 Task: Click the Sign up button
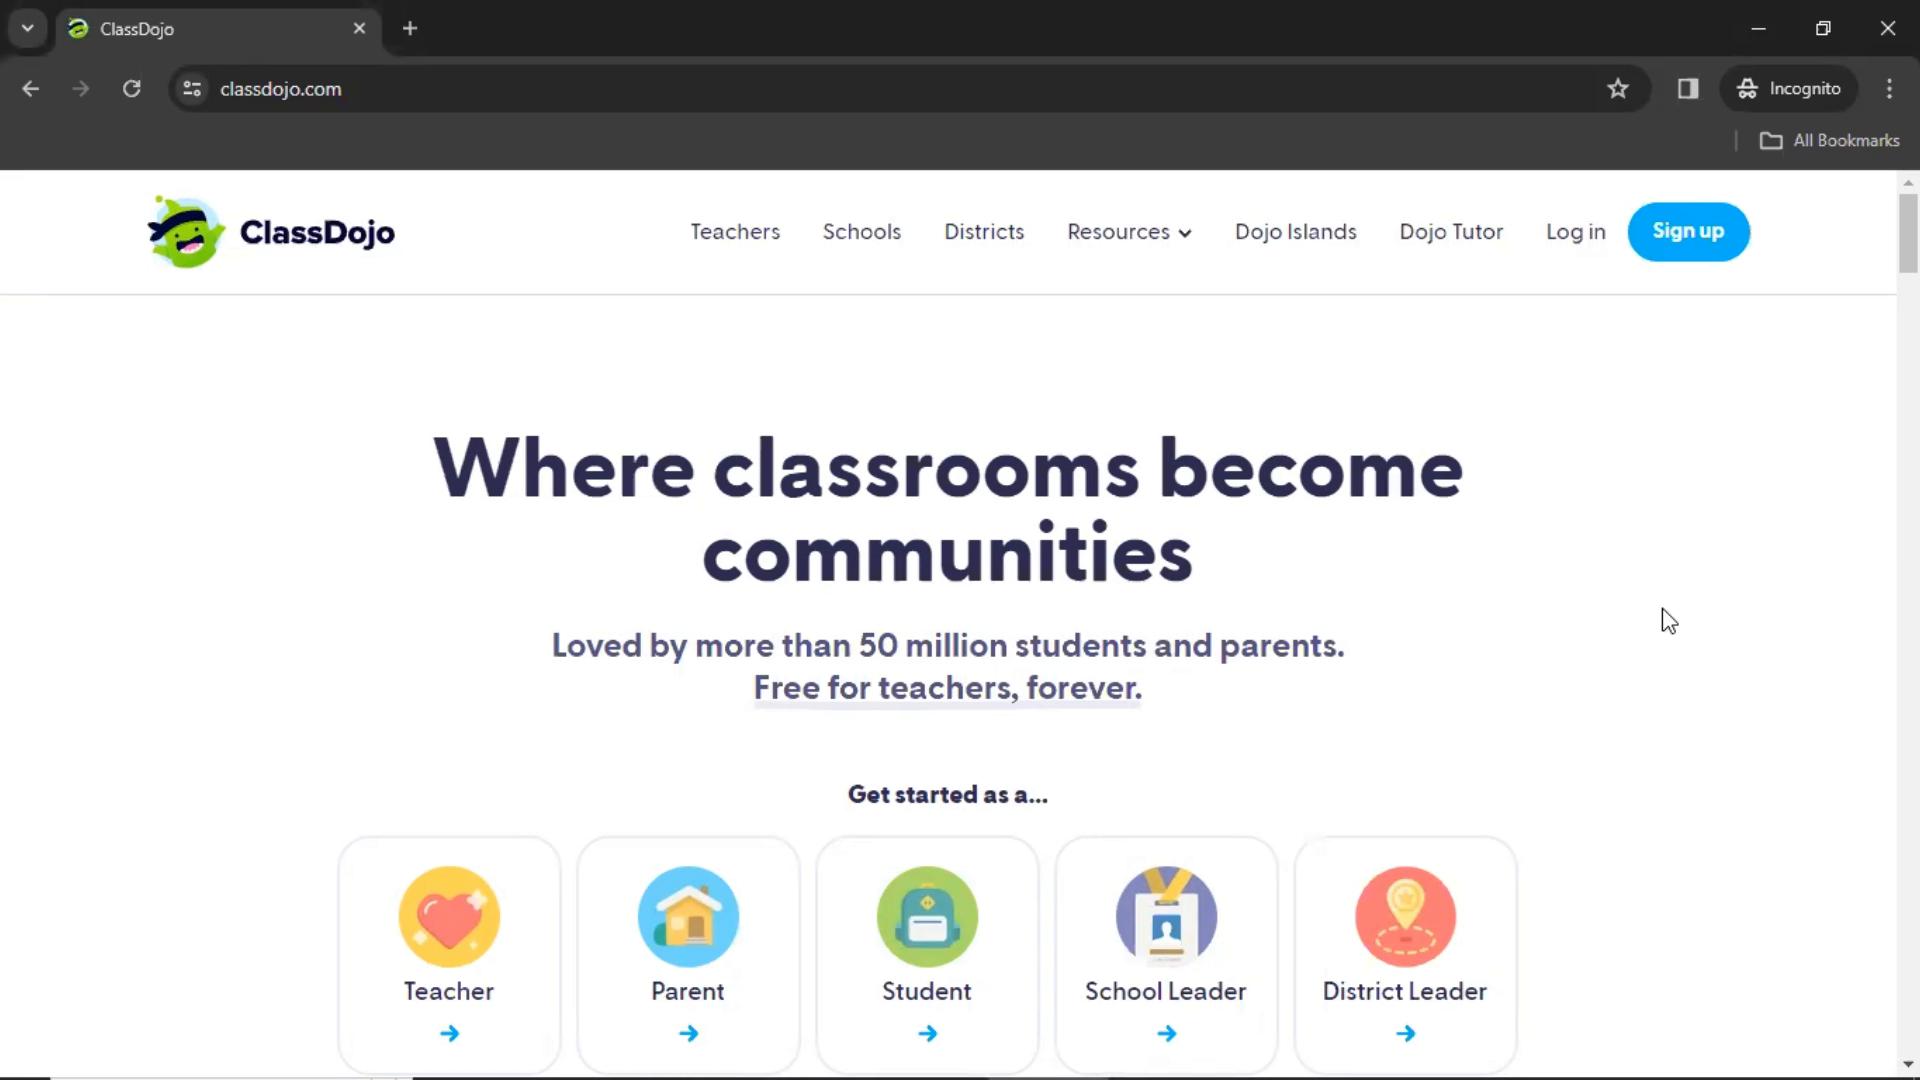click(x=1689, y=231)
